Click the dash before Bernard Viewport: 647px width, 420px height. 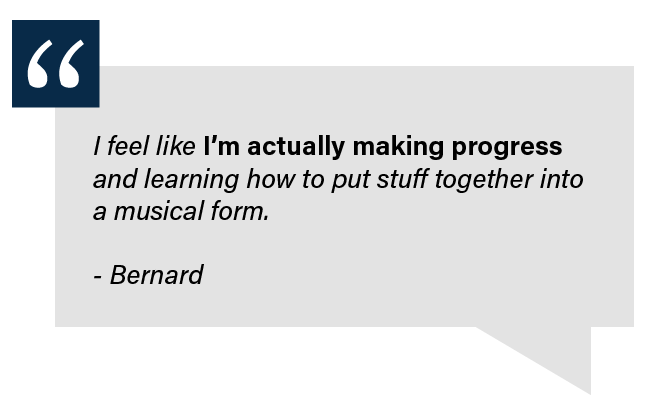point(98,276)
